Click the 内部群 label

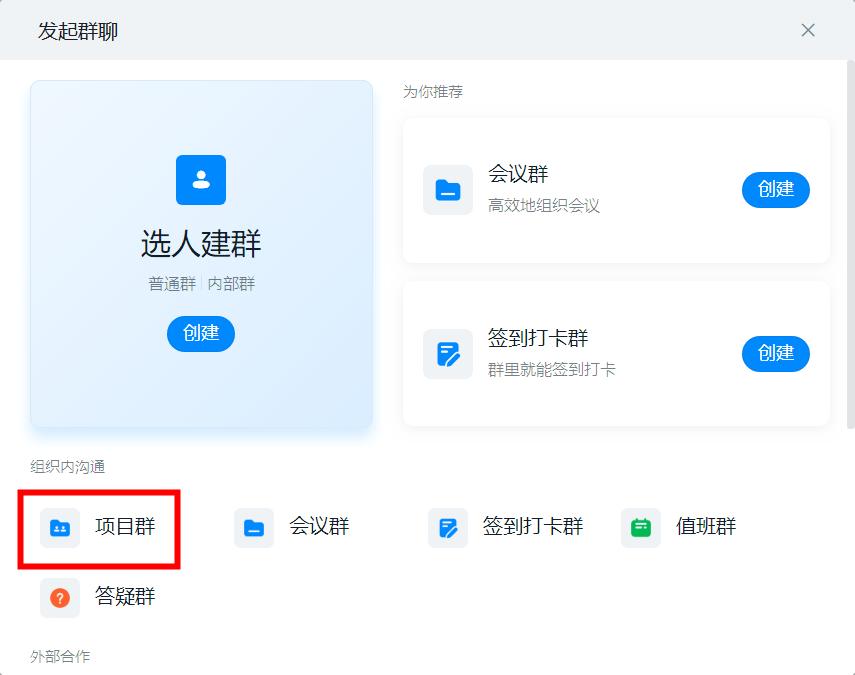click(232, 283)
